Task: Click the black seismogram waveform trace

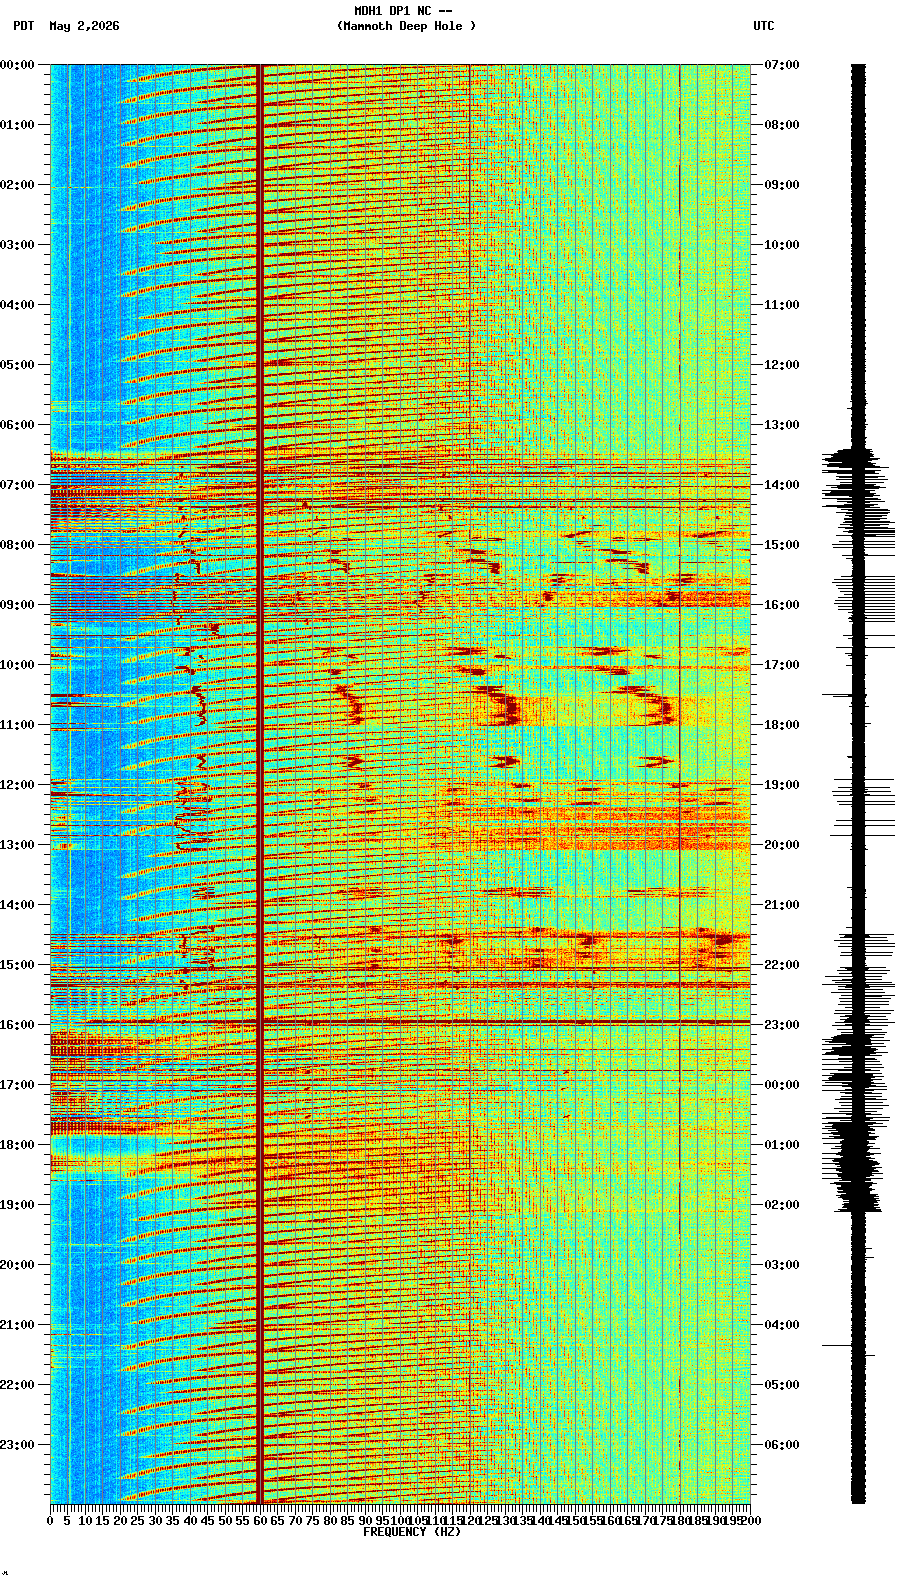Action: click(858, 784)
